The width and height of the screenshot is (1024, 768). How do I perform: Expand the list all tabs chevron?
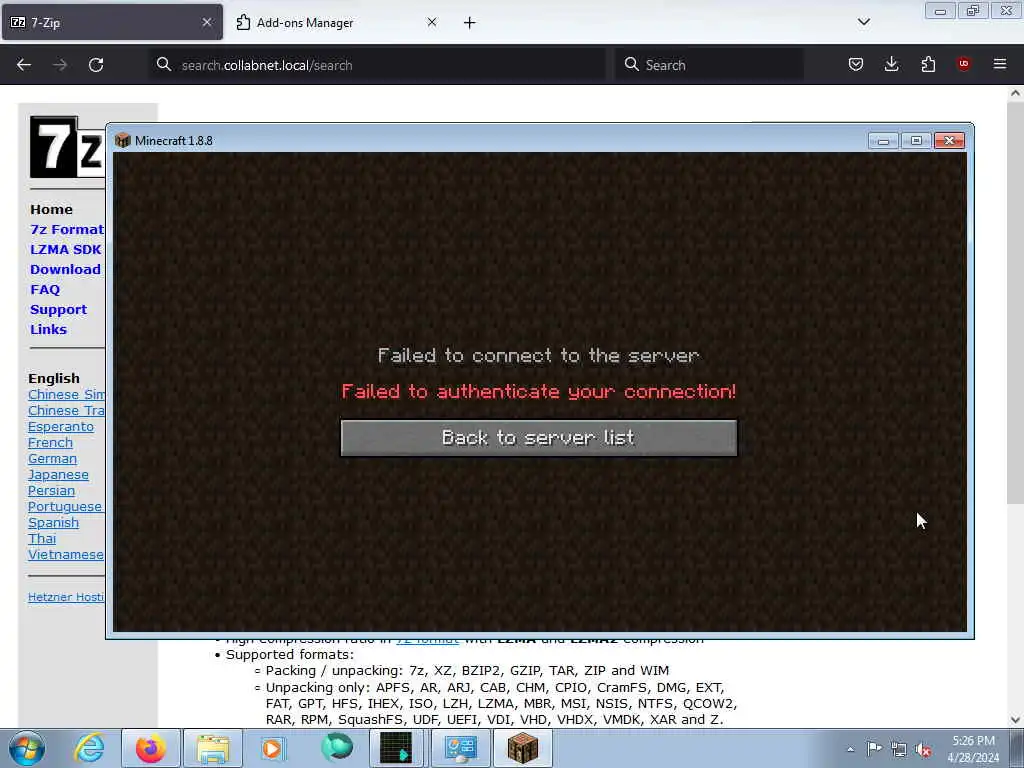[x=864, y=22]
